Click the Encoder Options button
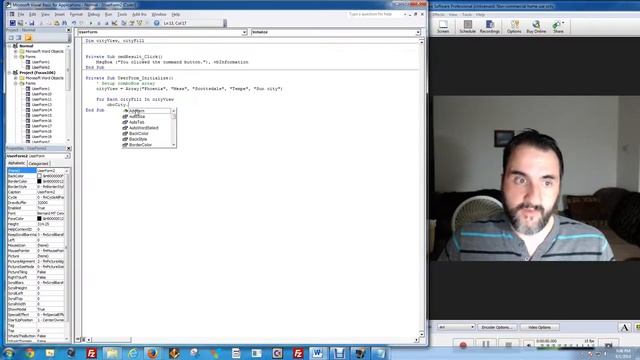Screen dimensions: 640x360 pos(497,327)
